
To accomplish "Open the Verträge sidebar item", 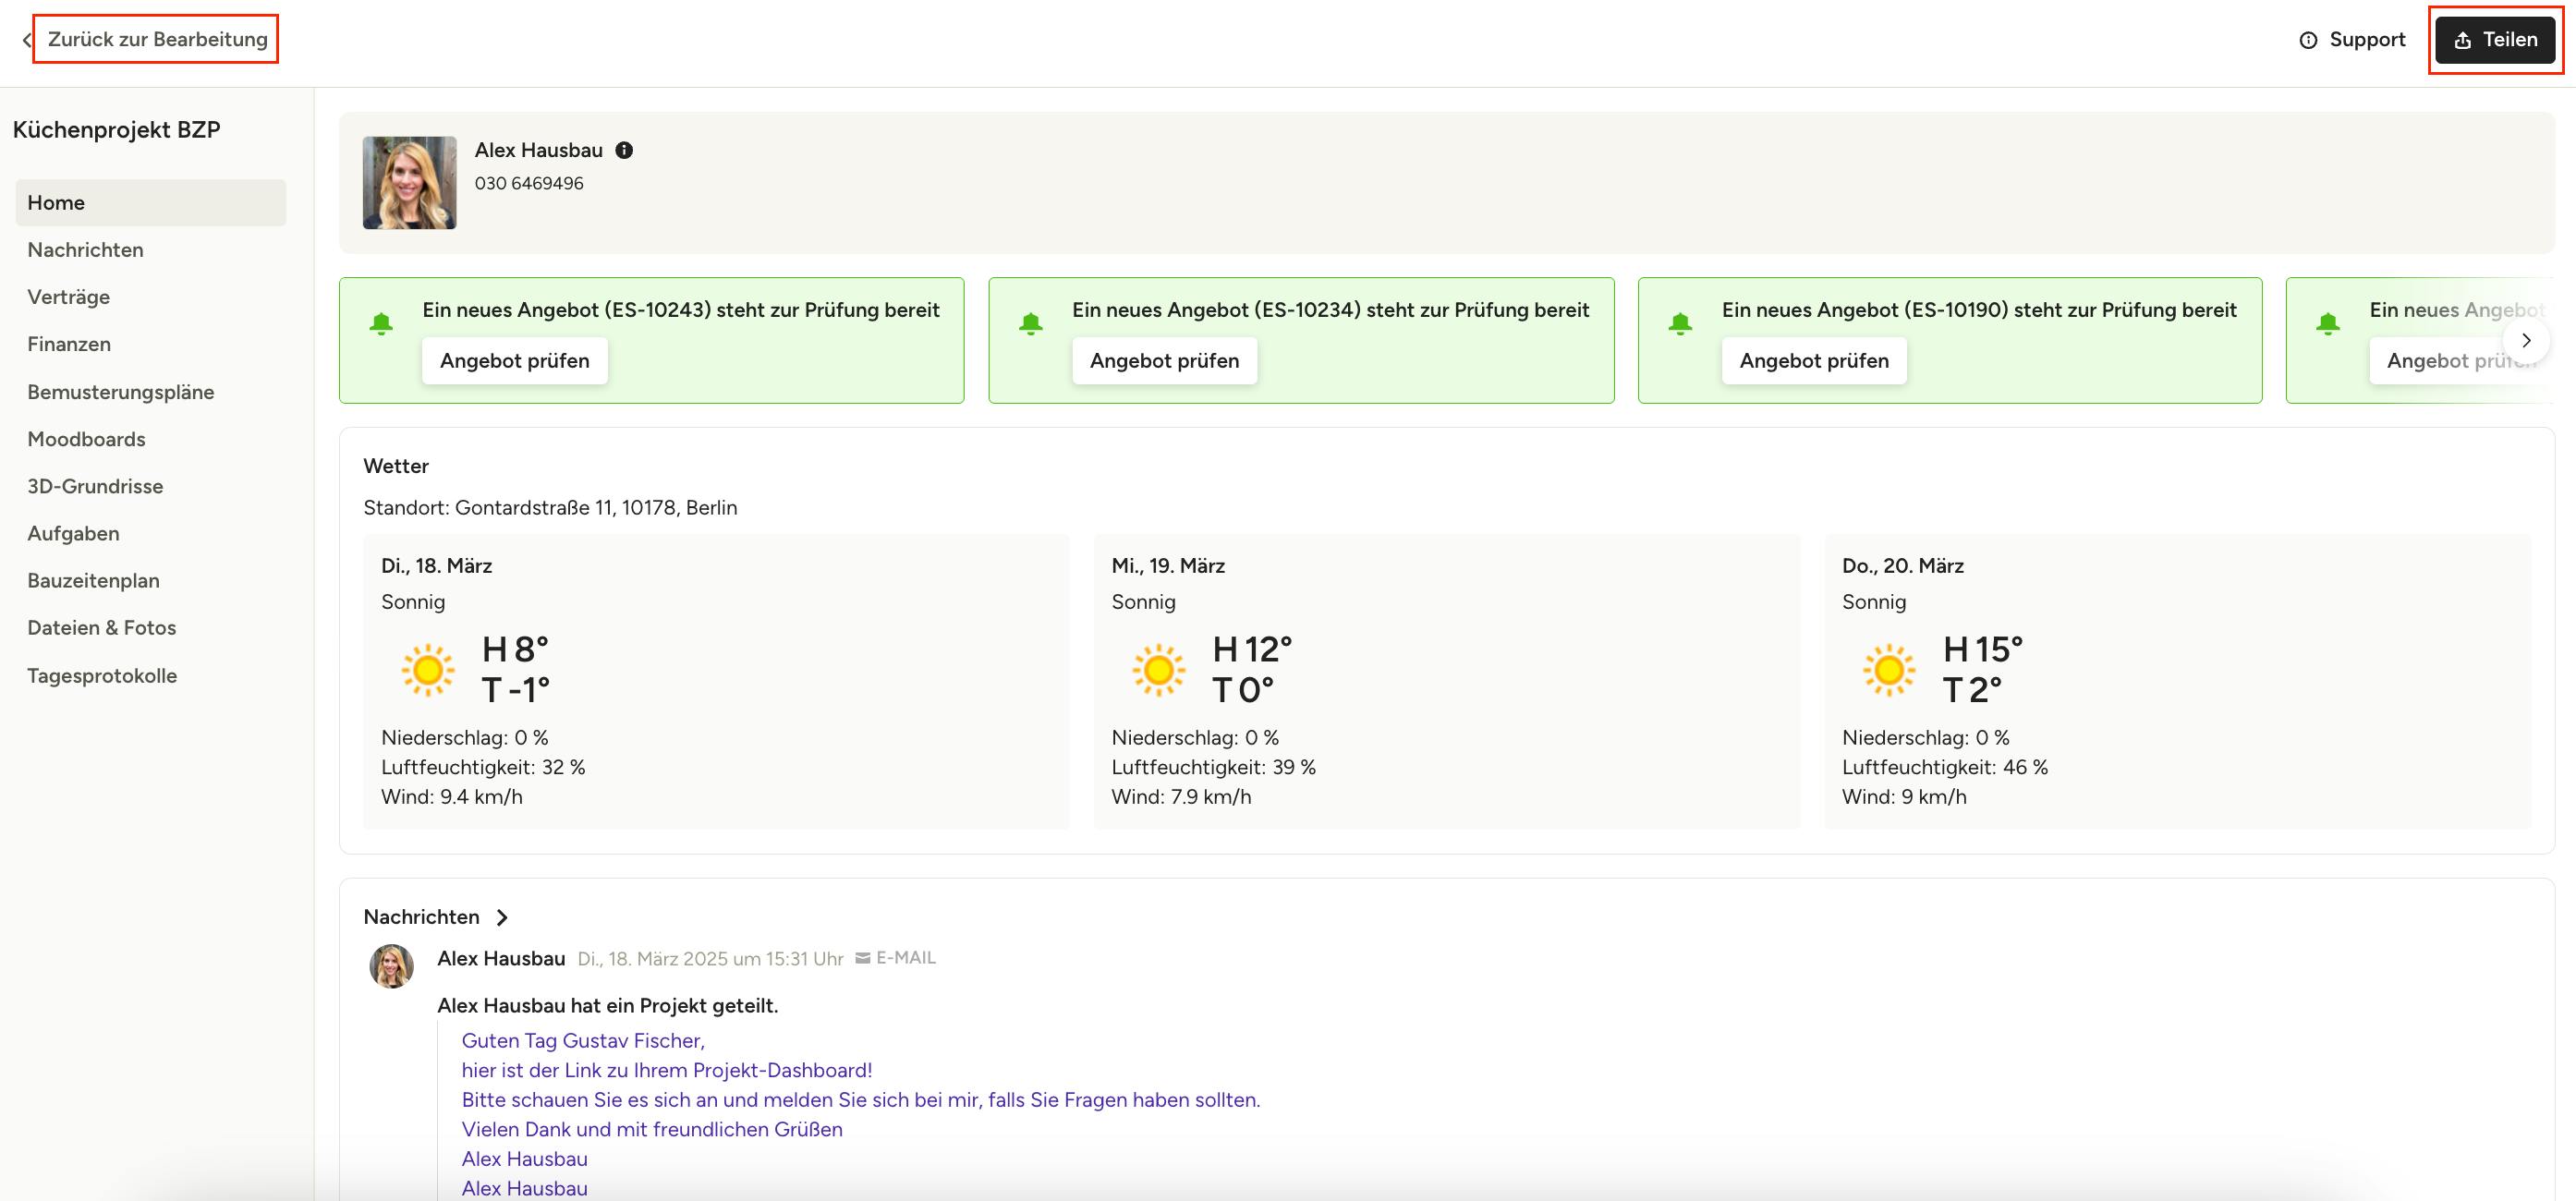I will (x=68, y=297).
